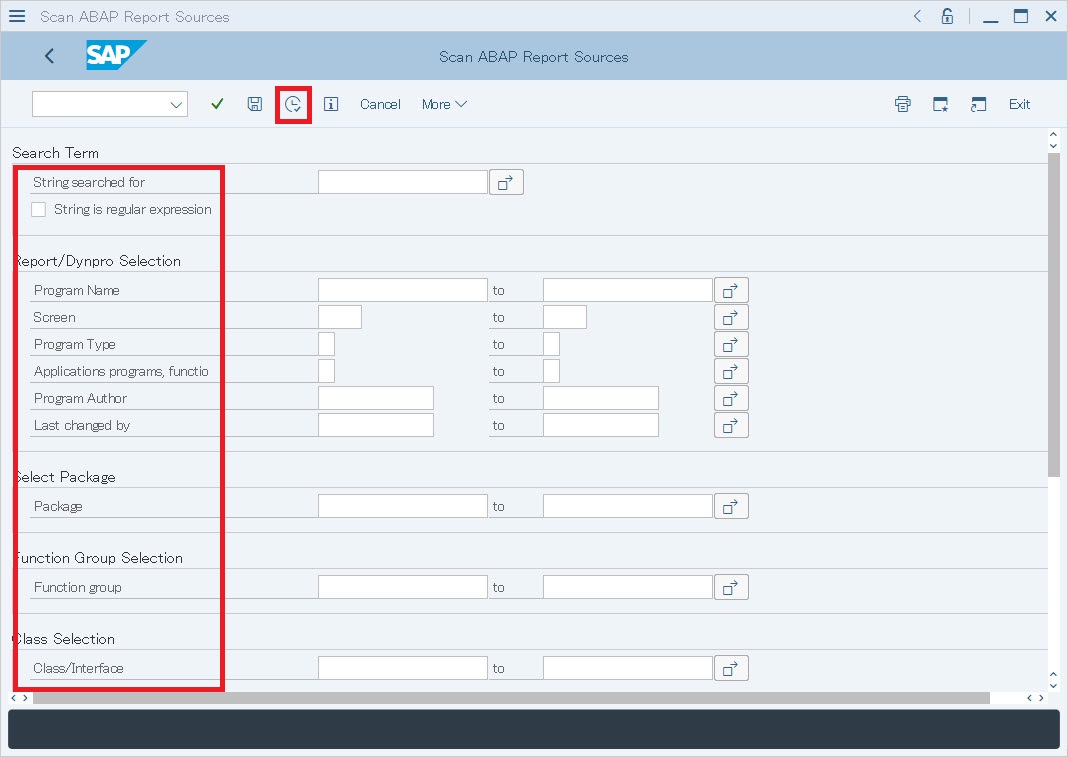Viewport: 1068px width, 757px height.
Task: Open multiple selection for Program Type
Action: click(x=731, y=344)
